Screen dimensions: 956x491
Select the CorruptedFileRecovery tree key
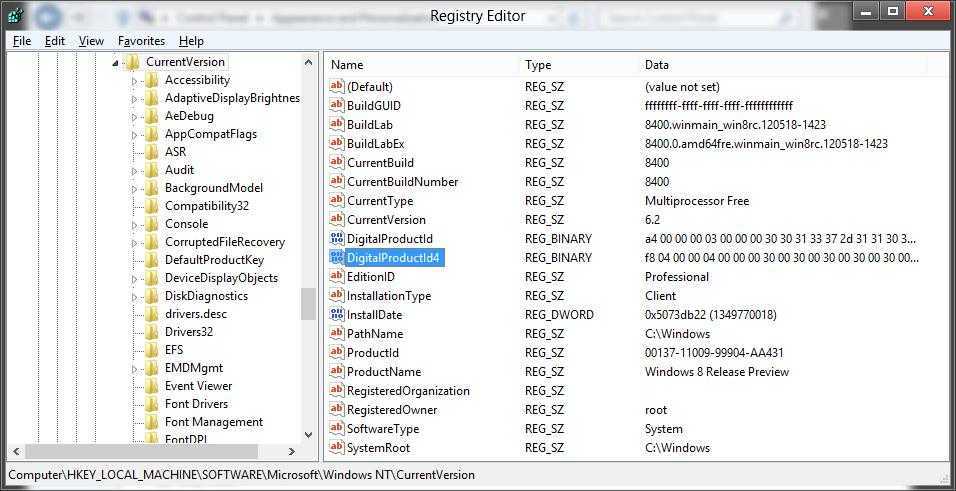(225, 242)
